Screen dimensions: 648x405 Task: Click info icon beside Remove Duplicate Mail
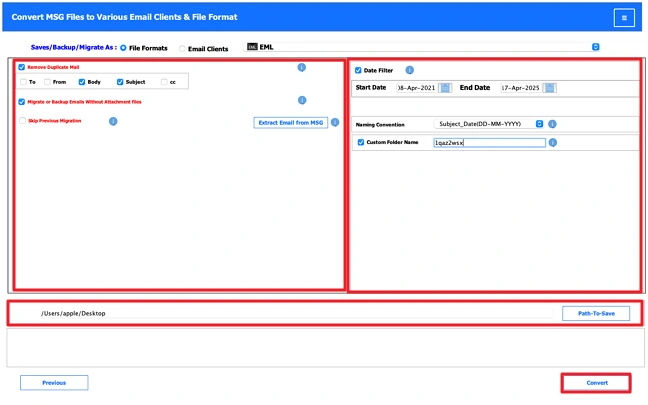pyautogui.click(x=302, y=67)
